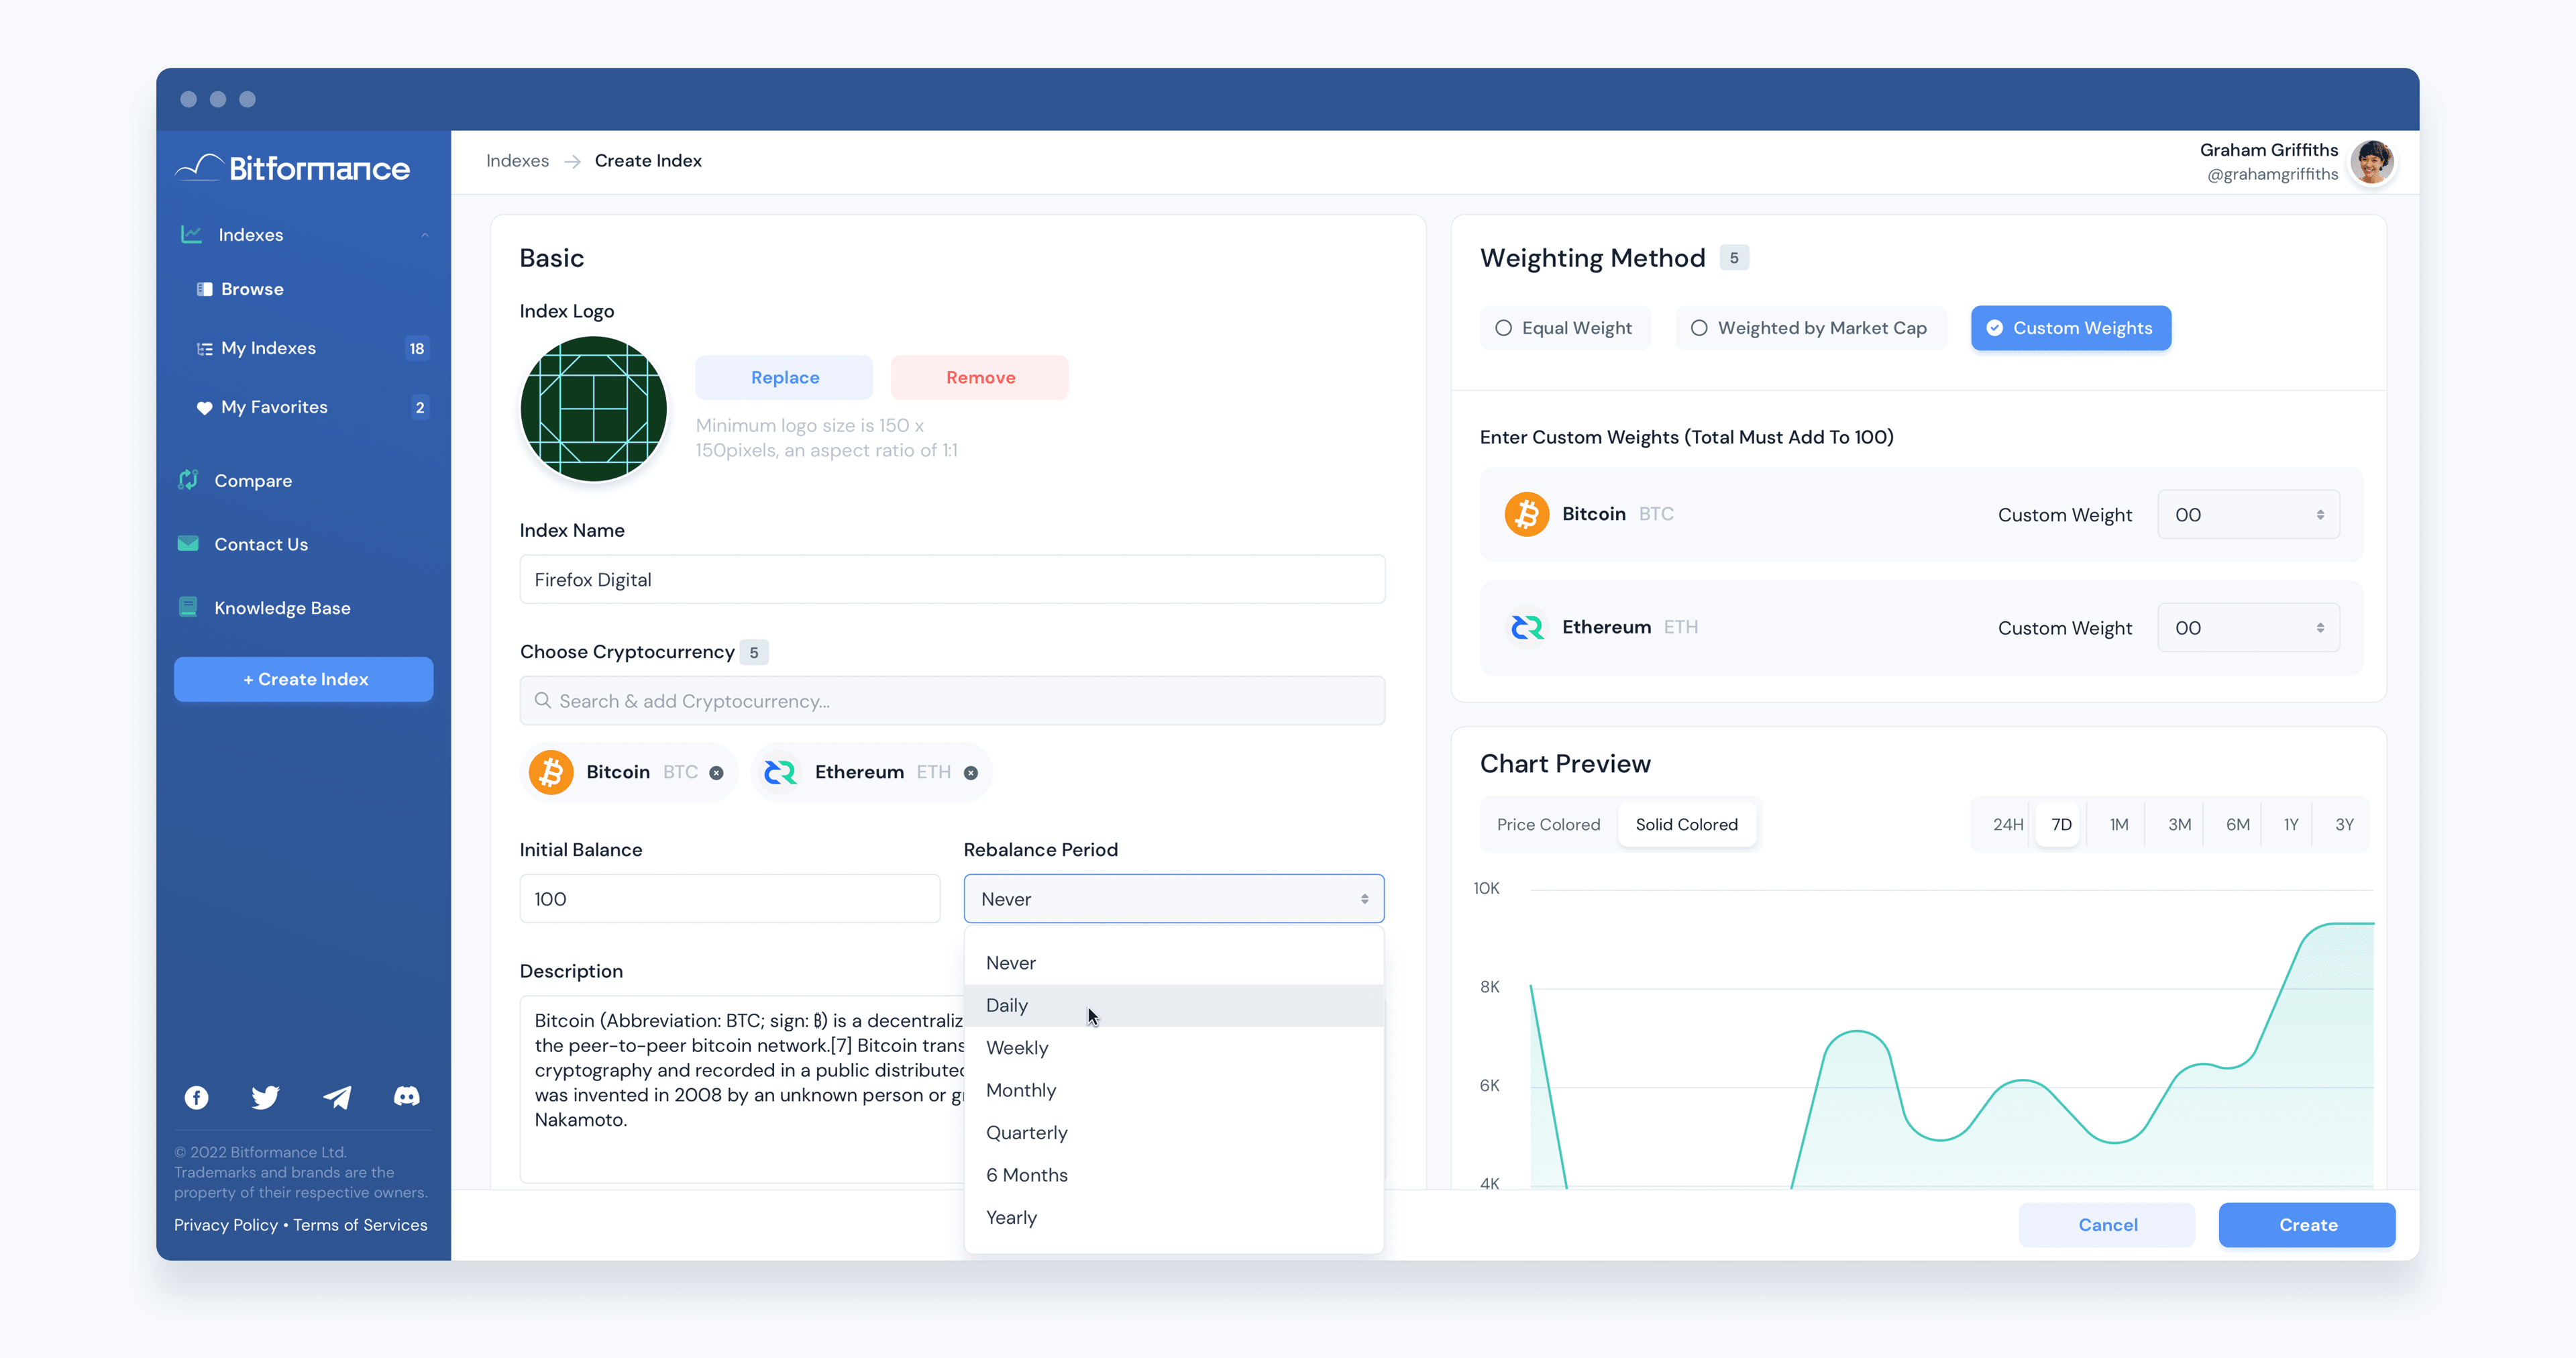
Task: Click the Bitcoin logo in weights panel
Action: point(1527,514)
